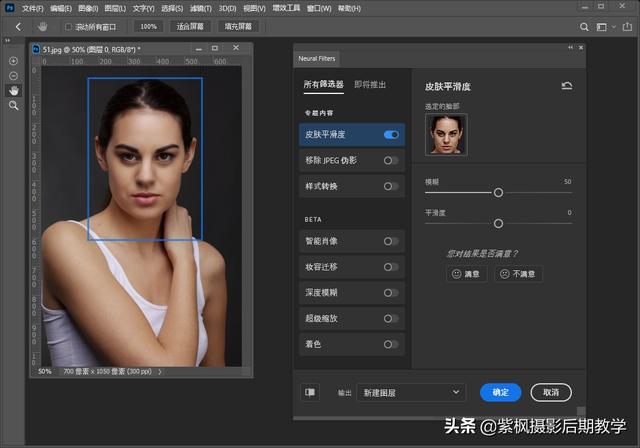Viewport: 640px width, 448px height.
Task: Click the reset arrow for 皮肤平滑度 settings
Action: [x=567, y=86]
